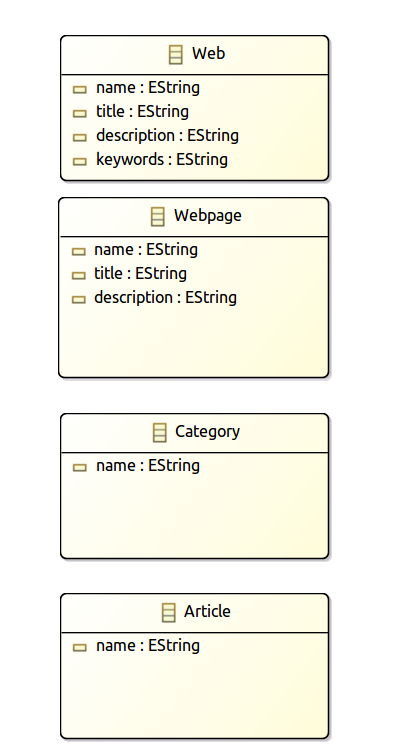This screenshot has width=408, height=746.
Task: Select attribute icon beside Category name
Action: (x=80, y=468)
